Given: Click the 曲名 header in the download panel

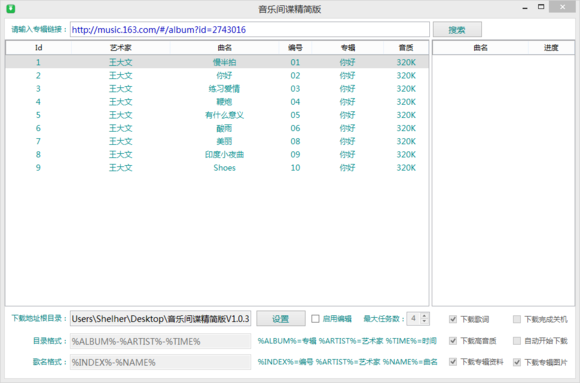Looking at the screenshot, I should pyautogui.click(x=480, y=47).
